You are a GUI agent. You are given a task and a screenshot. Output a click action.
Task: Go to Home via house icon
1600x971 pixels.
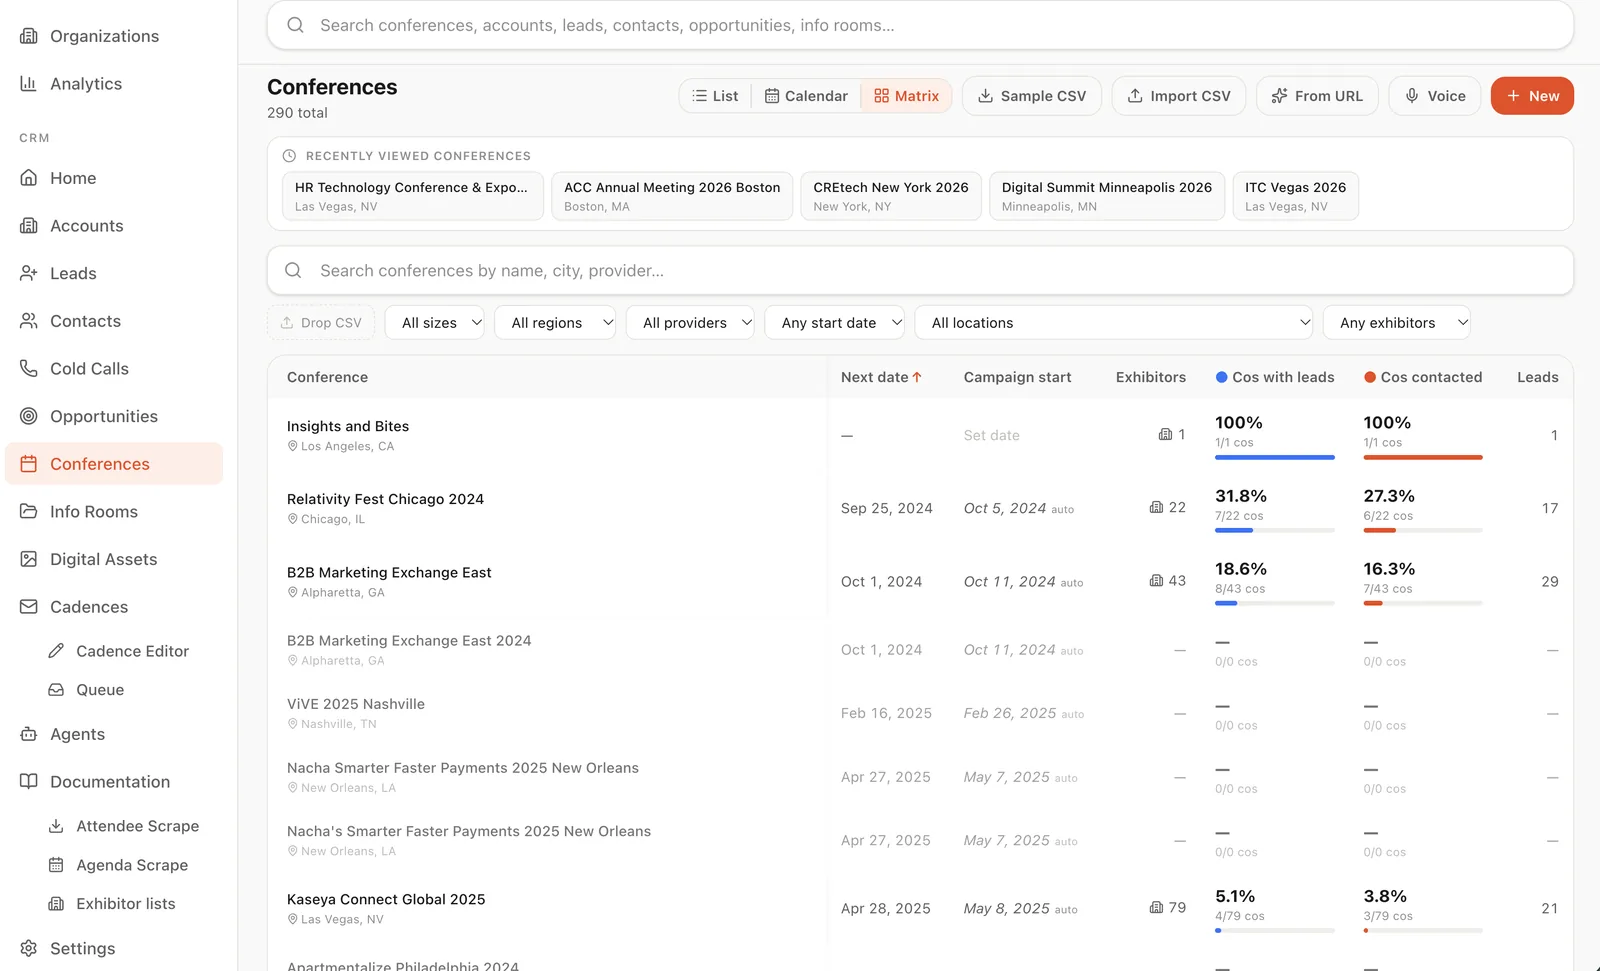tap(29, 178)
